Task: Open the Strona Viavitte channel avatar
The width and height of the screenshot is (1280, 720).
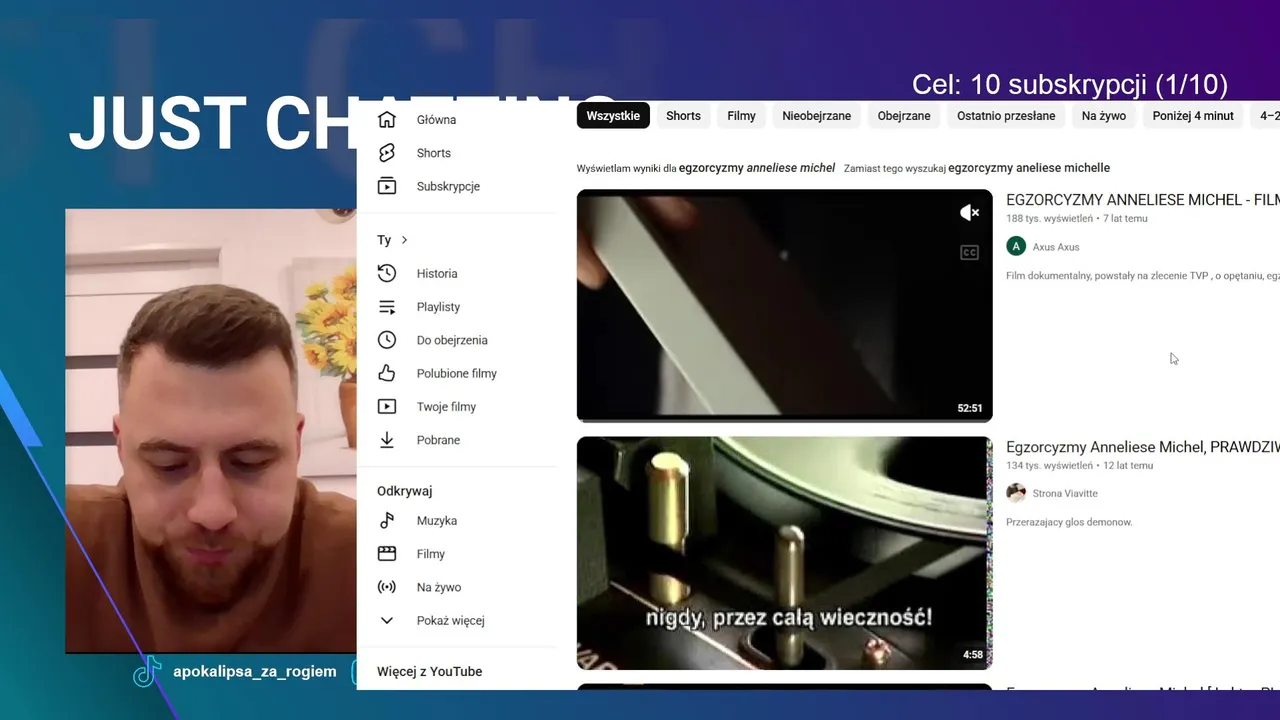Action: point(1016,493)
